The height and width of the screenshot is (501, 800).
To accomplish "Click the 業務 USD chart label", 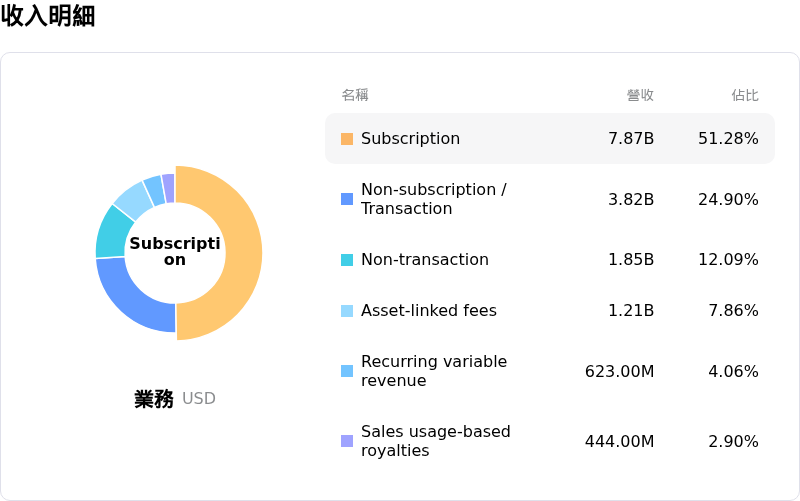I will 175,399.
